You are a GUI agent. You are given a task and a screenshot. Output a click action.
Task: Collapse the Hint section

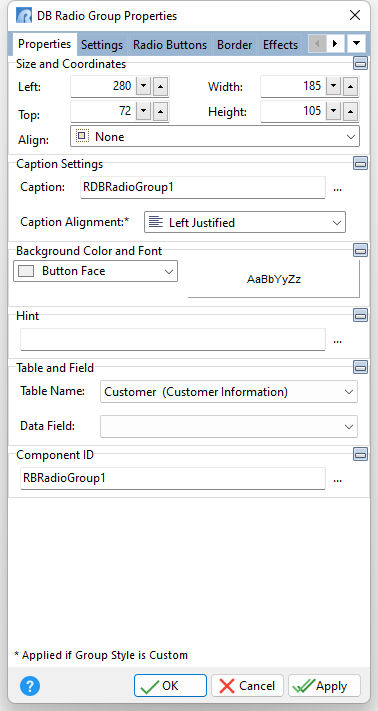360,315
